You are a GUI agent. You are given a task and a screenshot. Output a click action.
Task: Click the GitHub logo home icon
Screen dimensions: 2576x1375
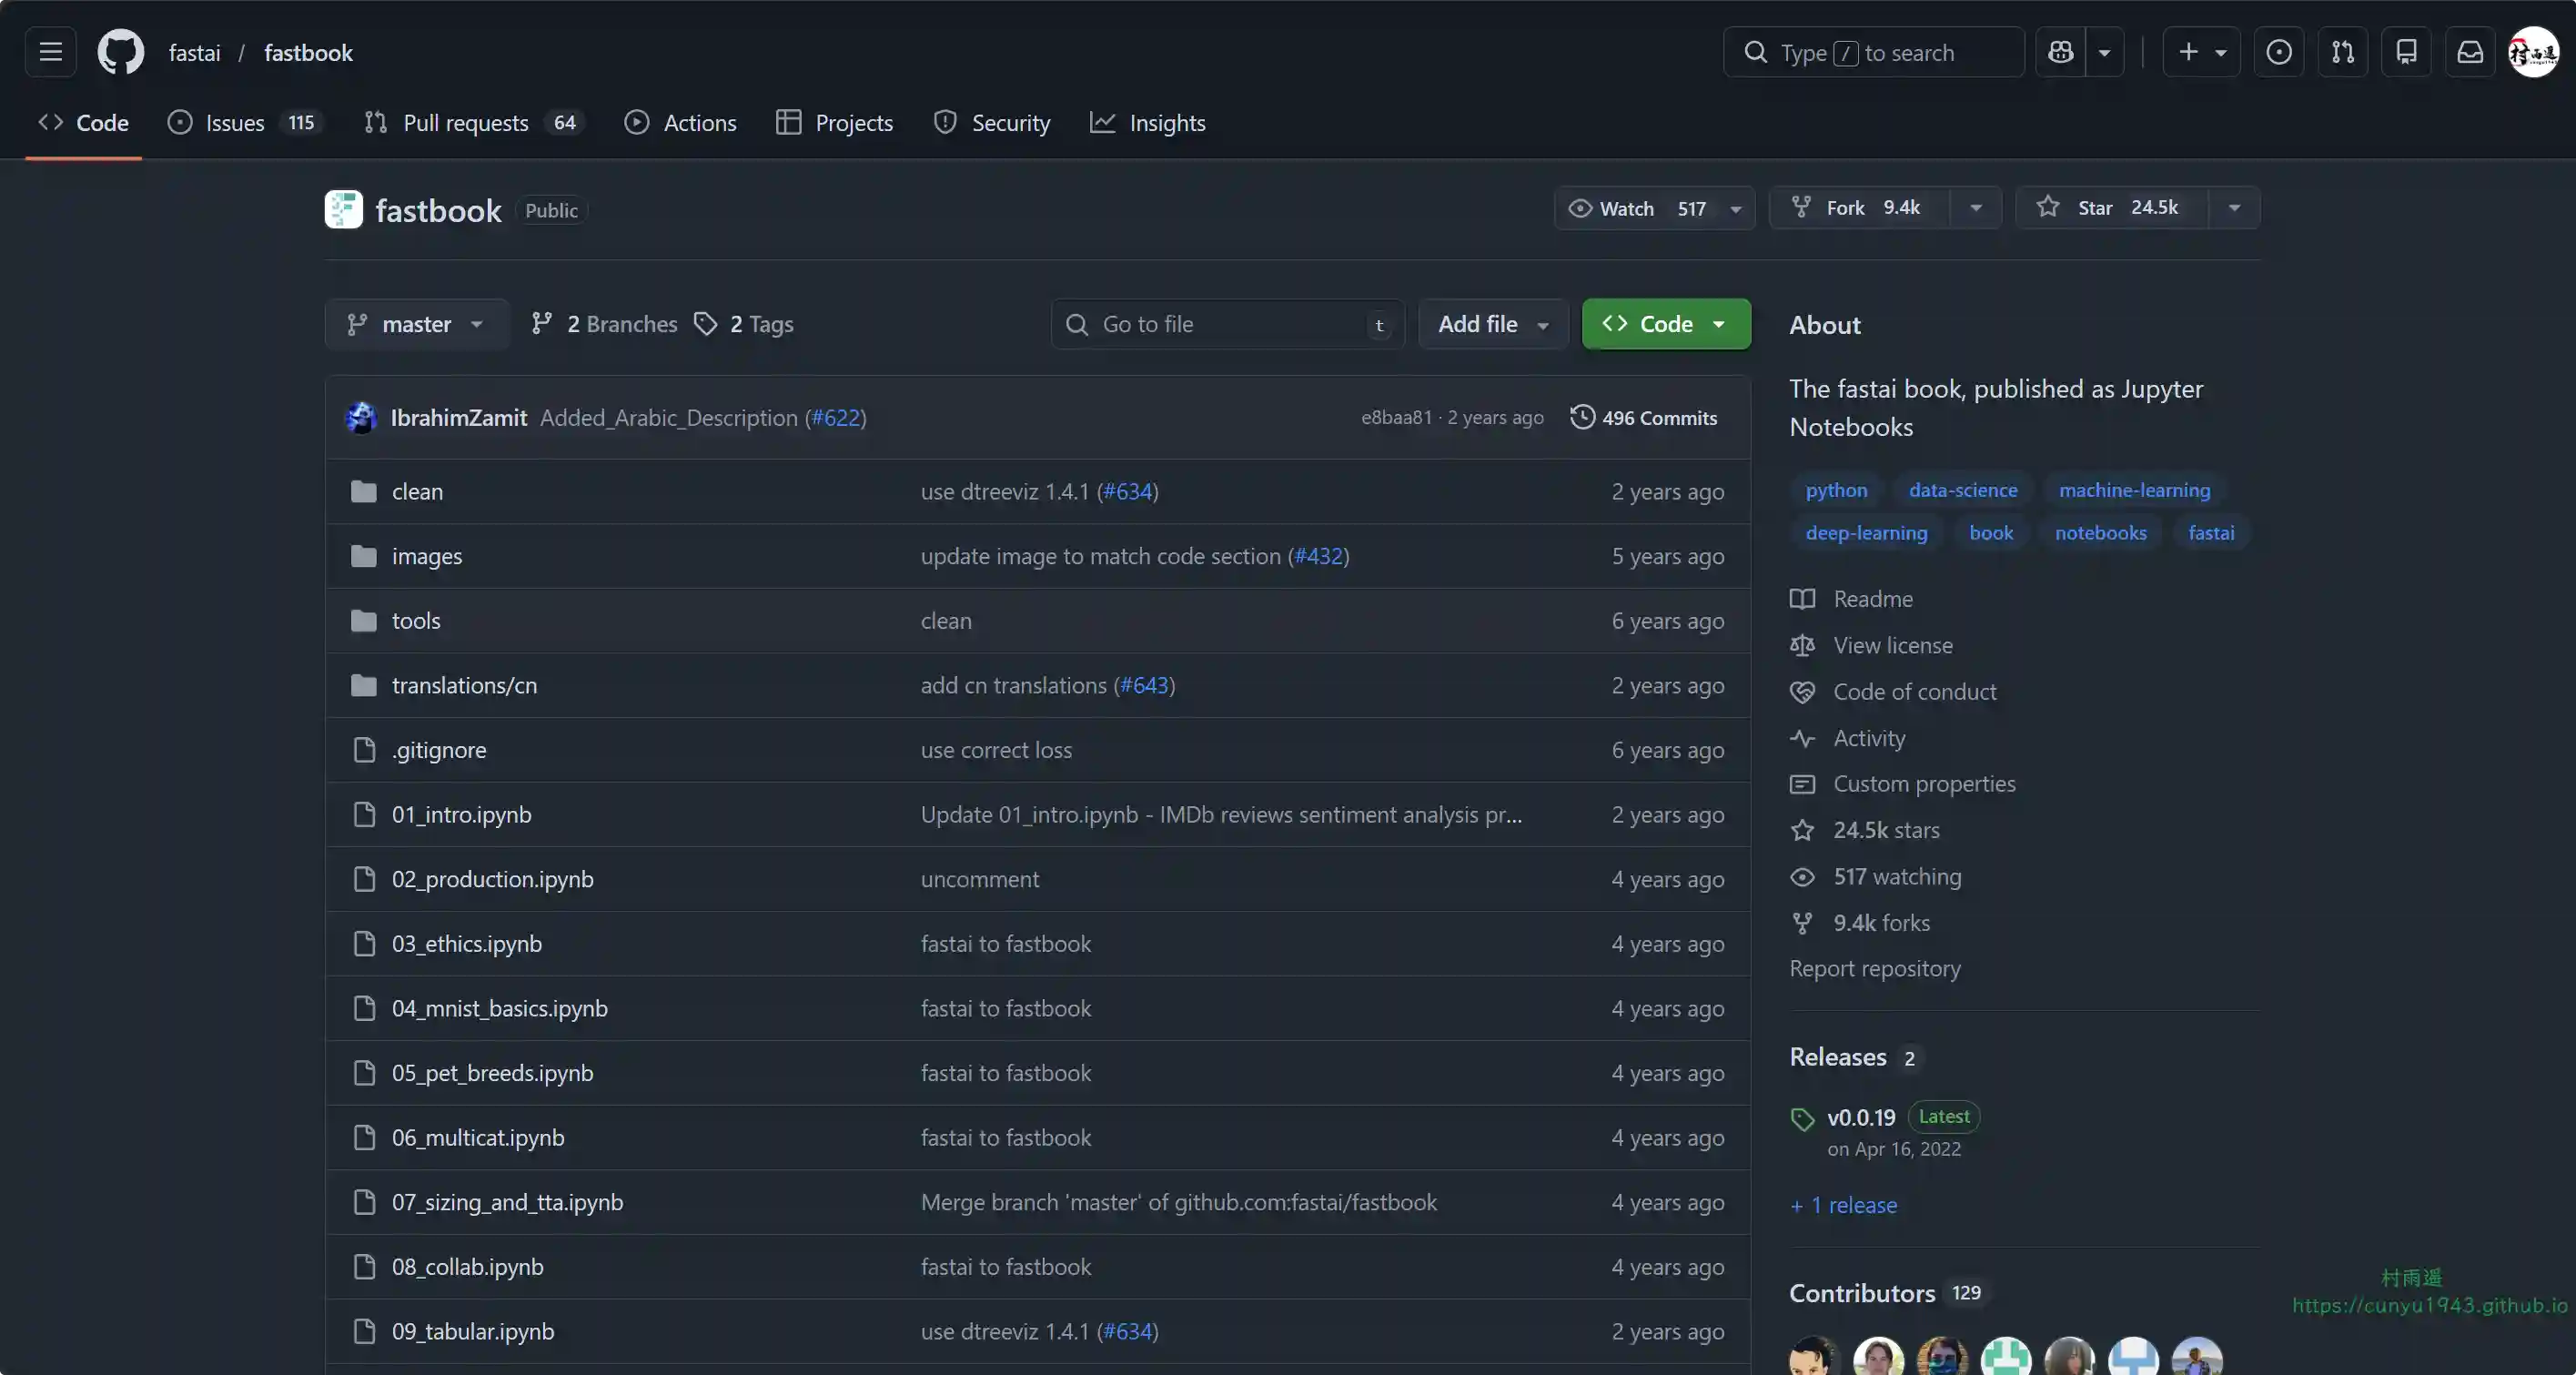click(x=120, y=52)
